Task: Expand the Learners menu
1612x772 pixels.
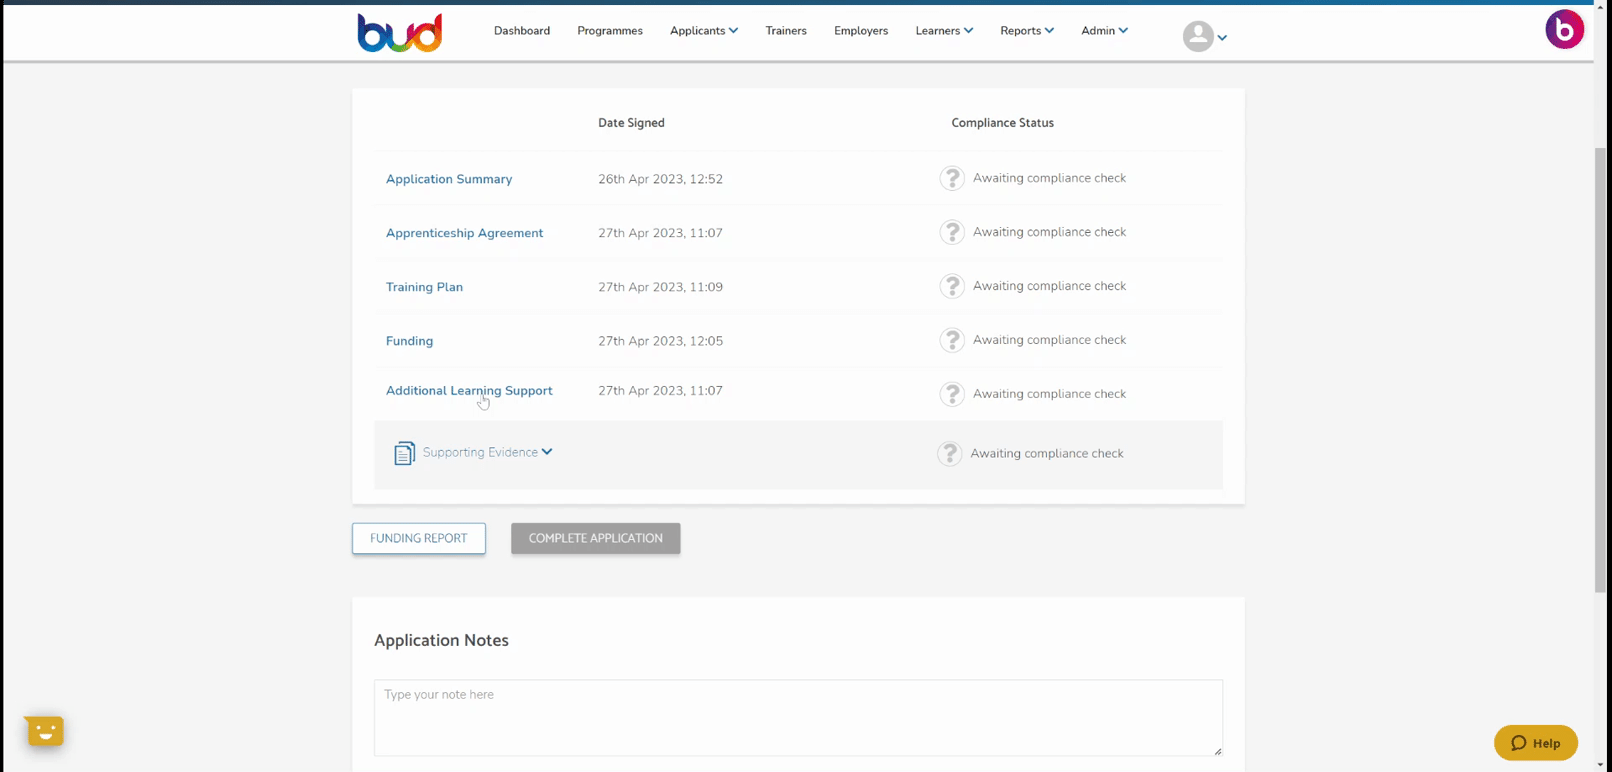Action: coord(944,31)
